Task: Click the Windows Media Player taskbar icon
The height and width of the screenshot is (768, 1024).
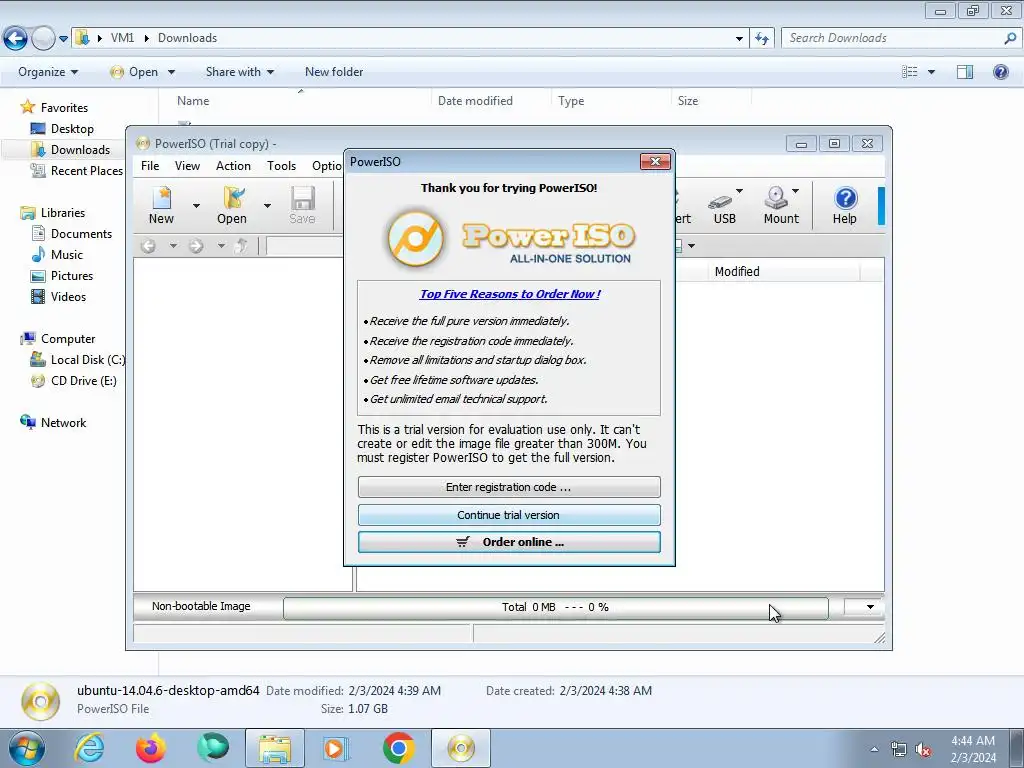Action: coord(337,748)
